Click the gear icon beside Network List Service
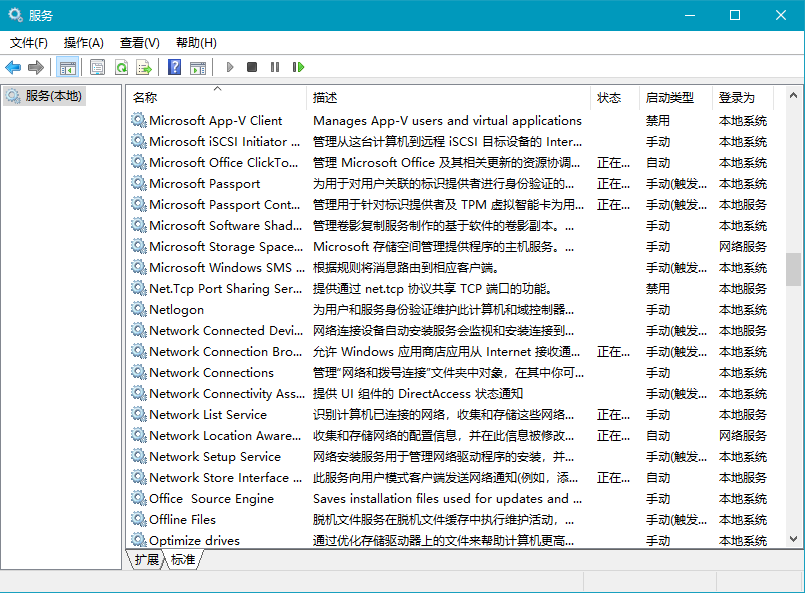Image resolution: width=805 pixels, height=593 pixels. [139, 414]
